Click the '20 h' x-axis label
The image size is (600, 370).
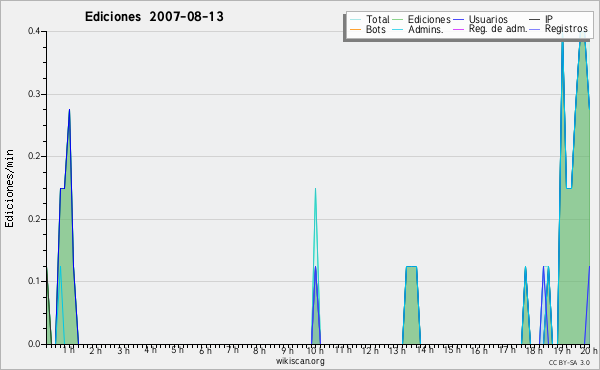tap(589, 350)
